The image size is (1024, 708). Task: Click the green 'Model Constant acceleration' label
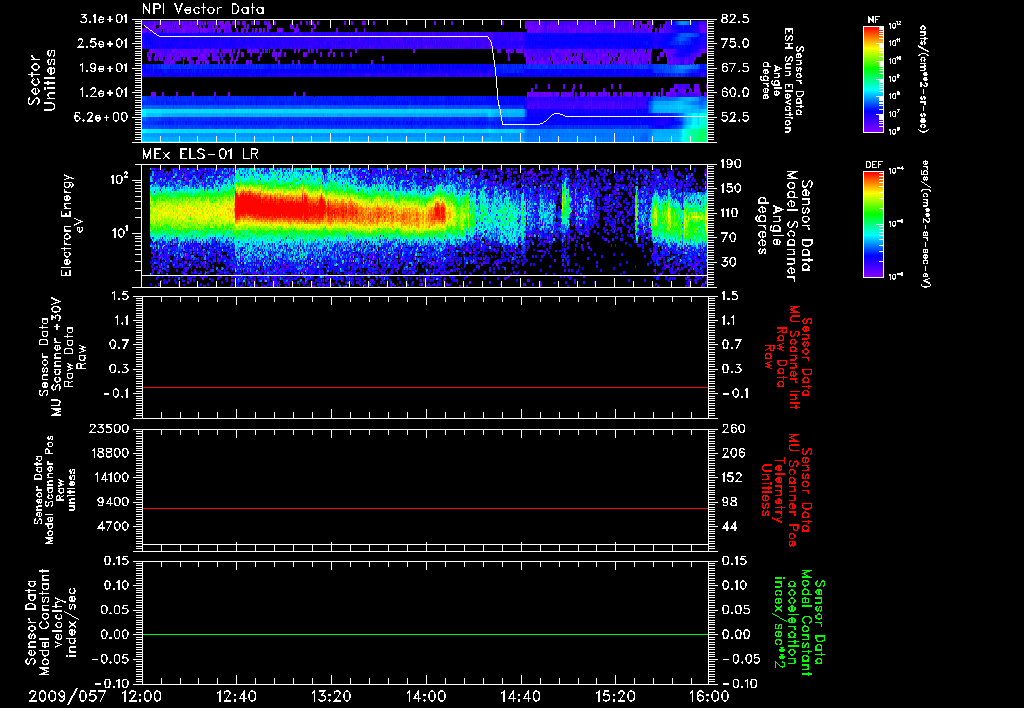coord(799,624)
